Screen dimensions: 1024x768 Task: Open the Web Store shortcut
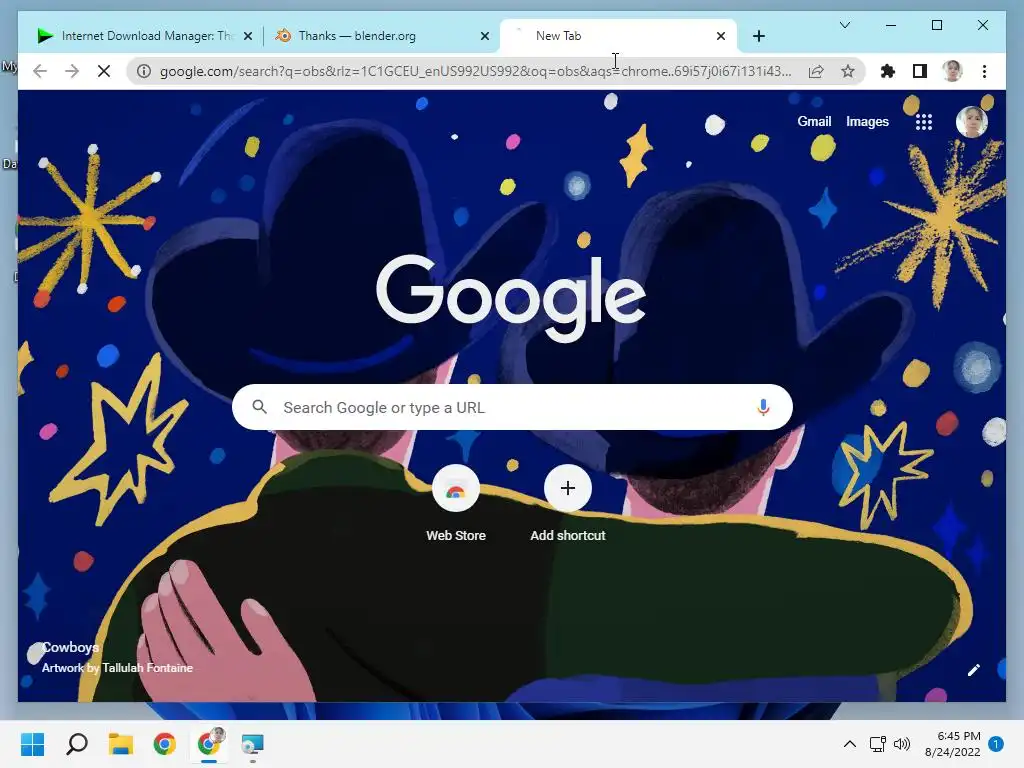pyautogui.click(x=456, y=504)
